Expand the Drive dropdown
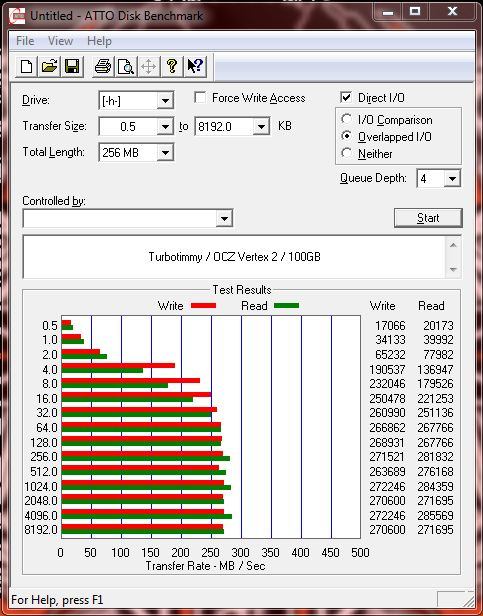 (165, 101)
